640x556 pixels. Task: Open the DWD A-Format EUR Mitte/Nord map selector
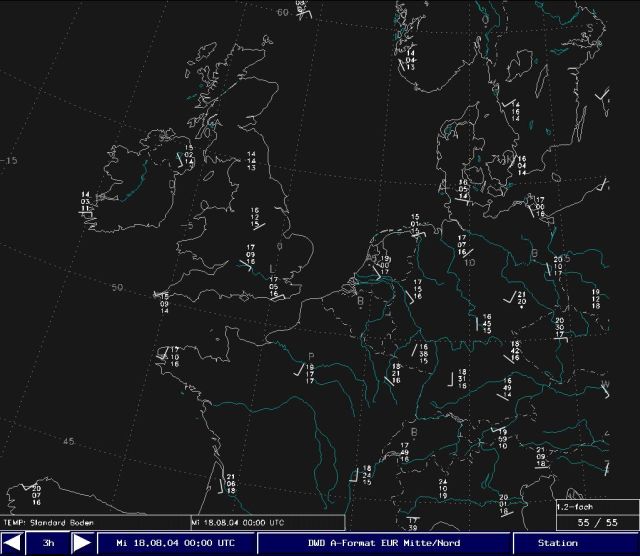384,543
